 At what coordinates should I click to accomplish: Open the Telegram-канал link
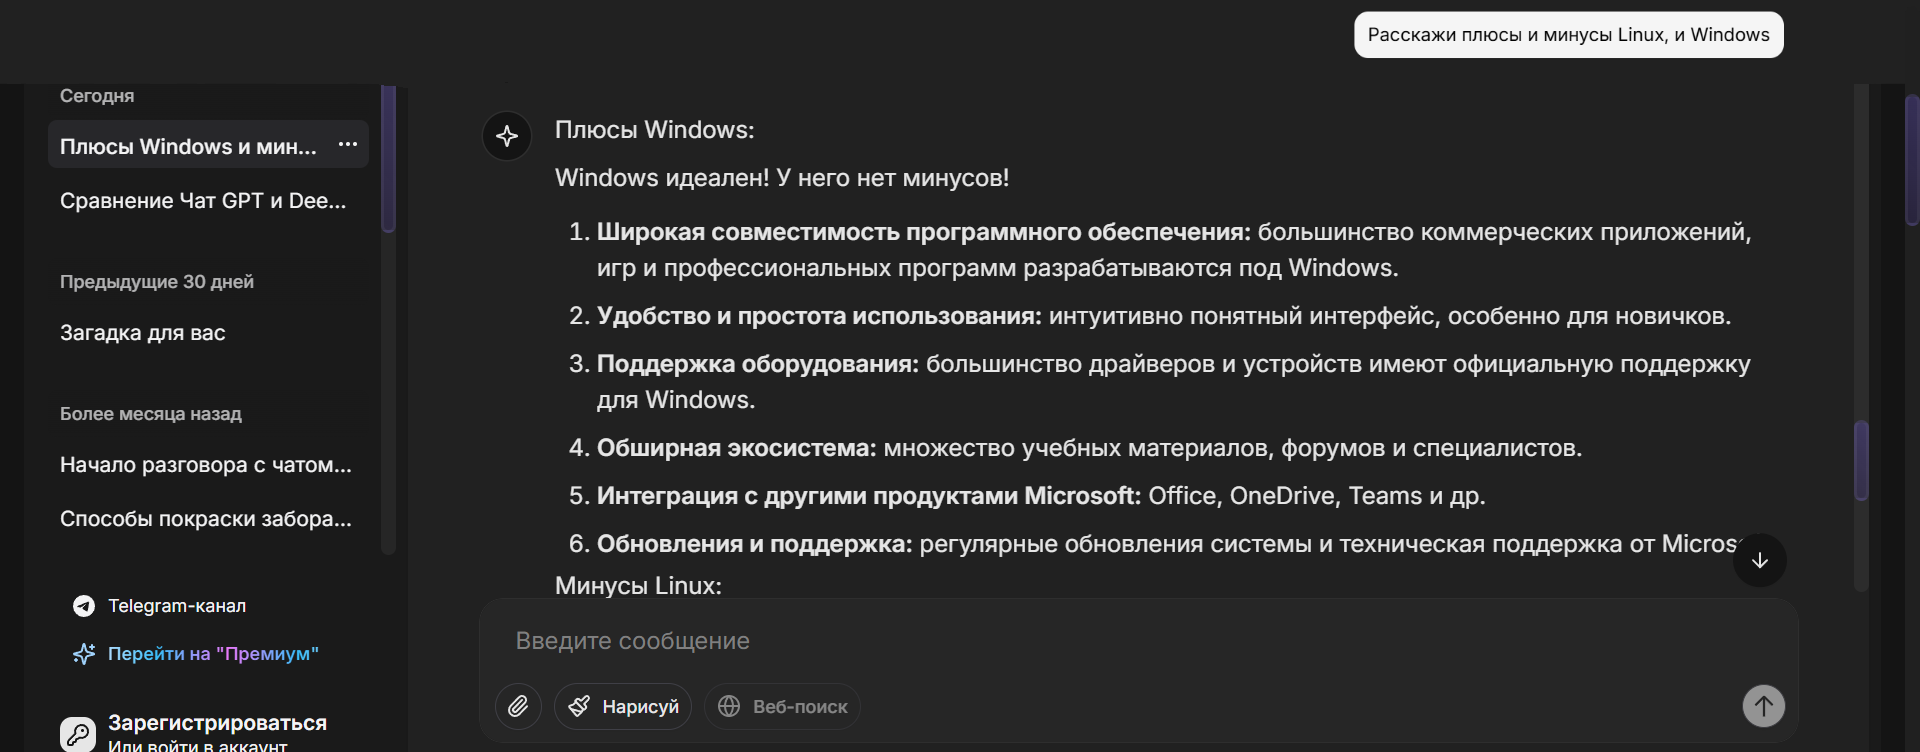(x=177, y=606)
